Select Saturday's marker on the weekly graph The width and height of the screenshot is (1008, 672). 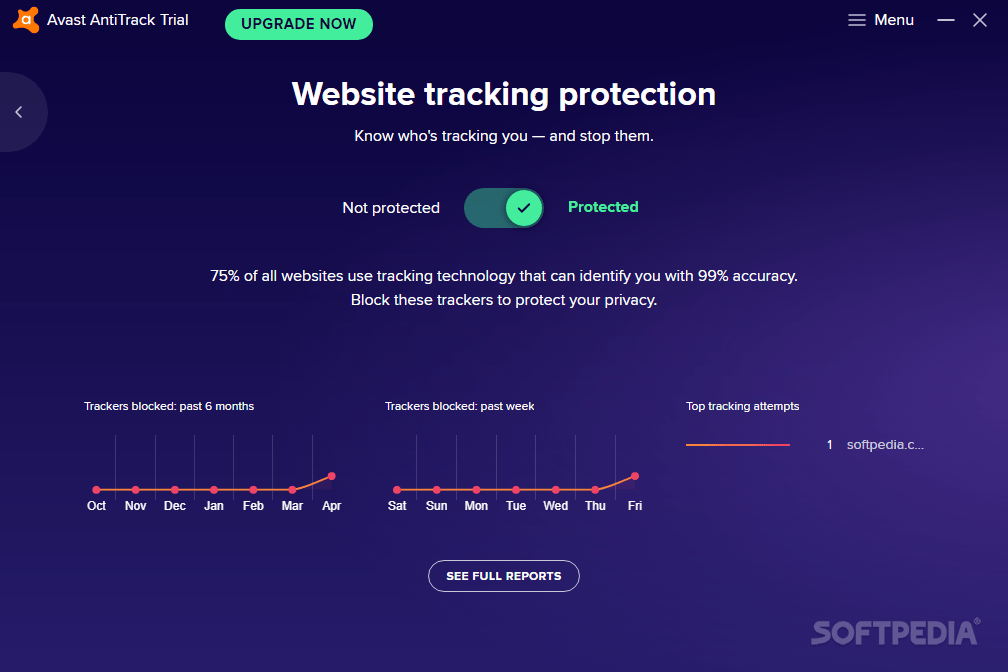397,490
